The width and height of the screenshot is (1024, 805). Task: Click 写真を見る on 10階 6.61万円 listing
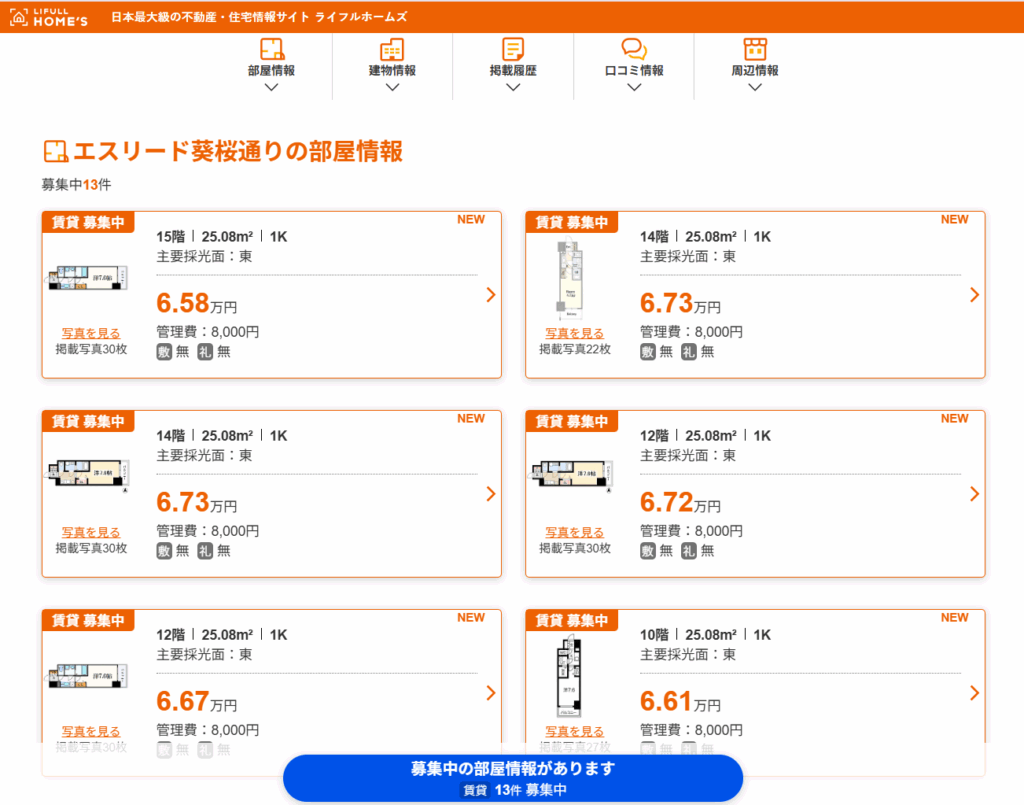pos(575,732)
